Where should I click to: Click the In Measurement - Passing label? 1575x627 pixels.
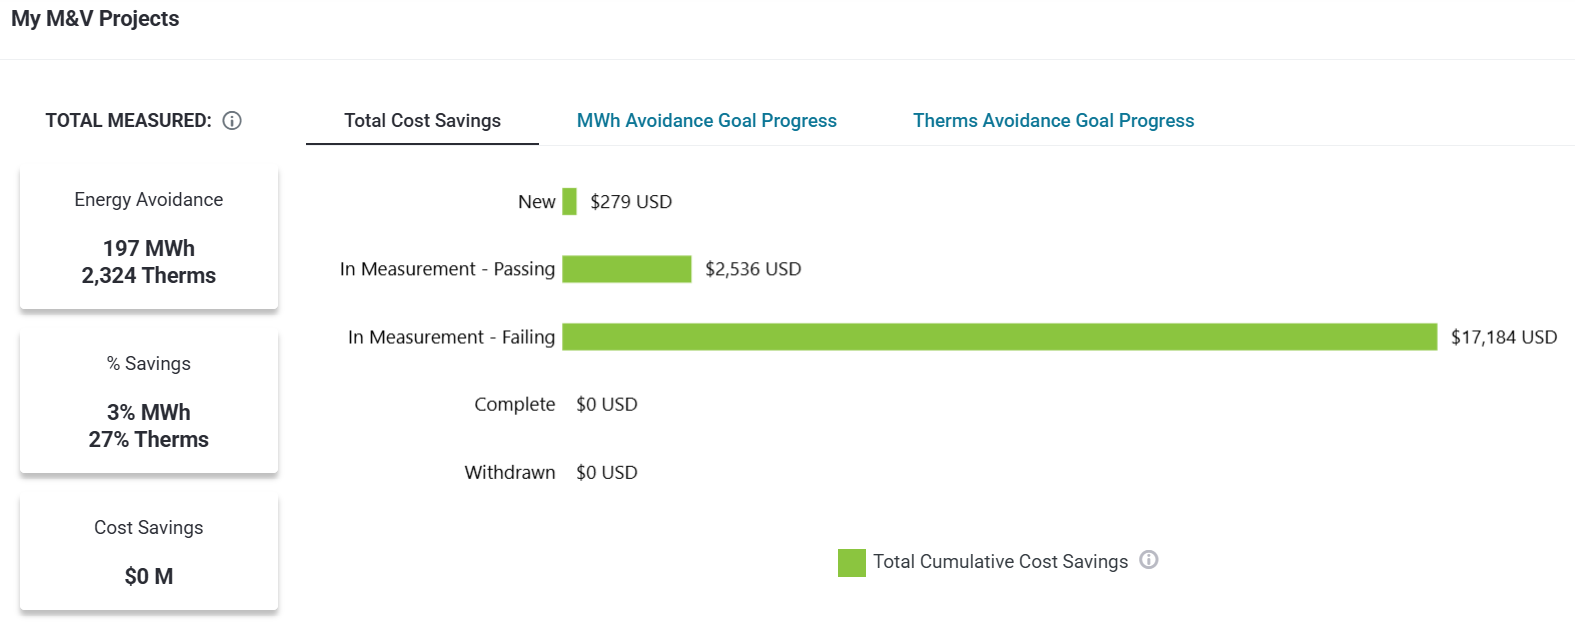(447, 269)
